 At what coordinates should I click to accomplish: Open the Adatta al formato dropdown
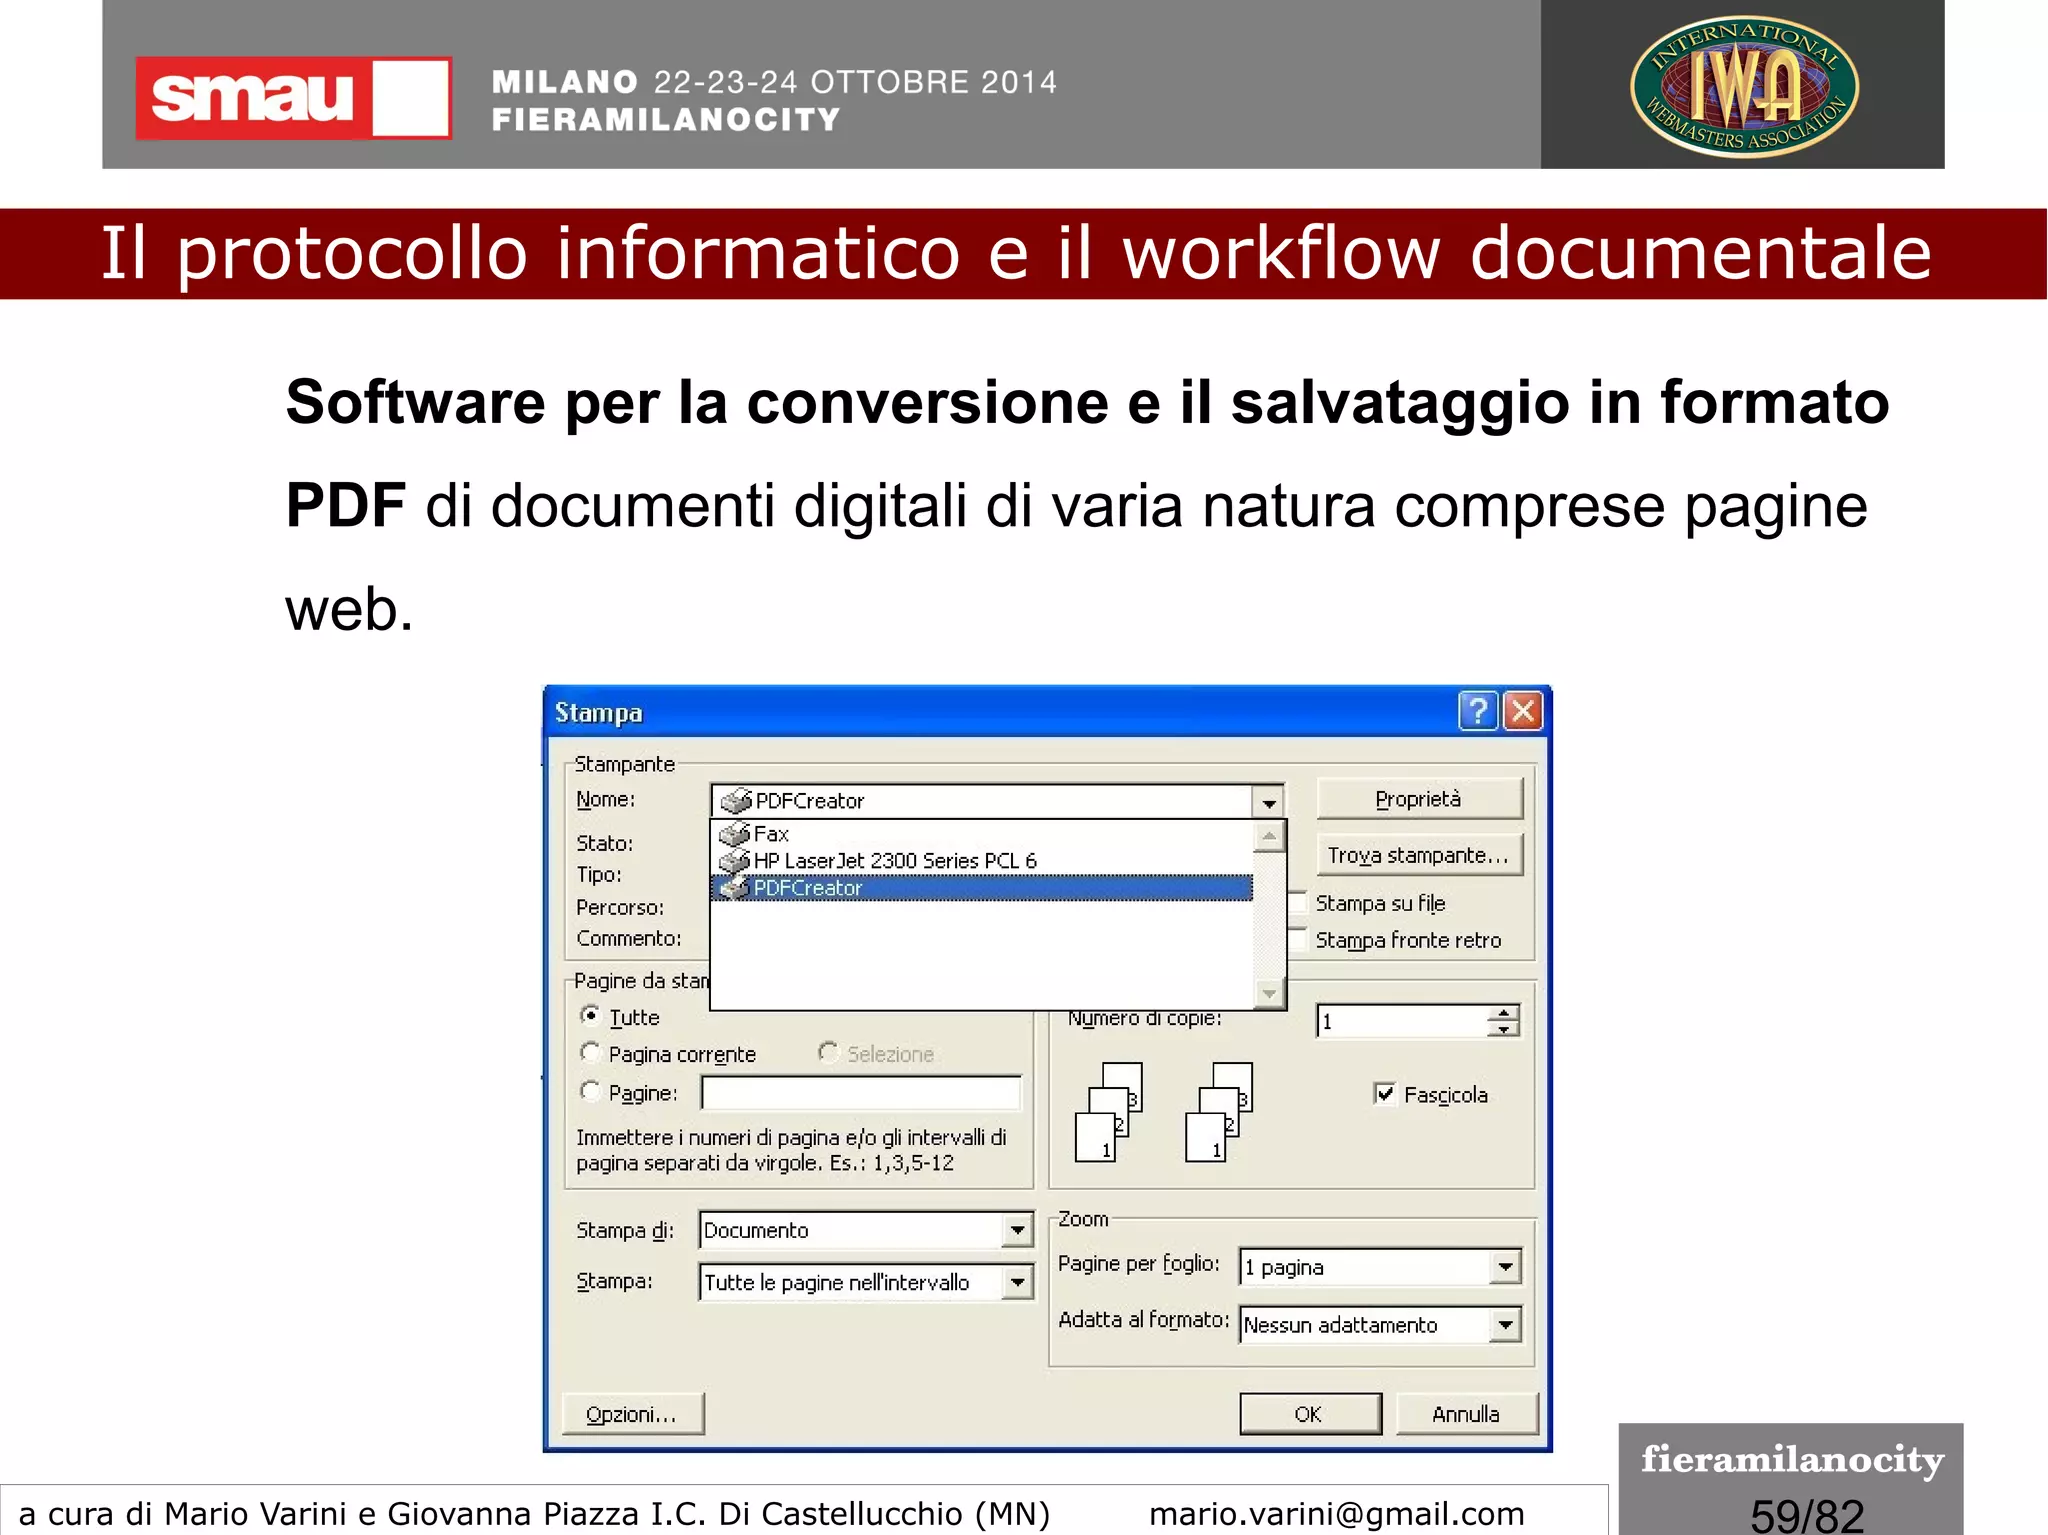(1505, 1325)
